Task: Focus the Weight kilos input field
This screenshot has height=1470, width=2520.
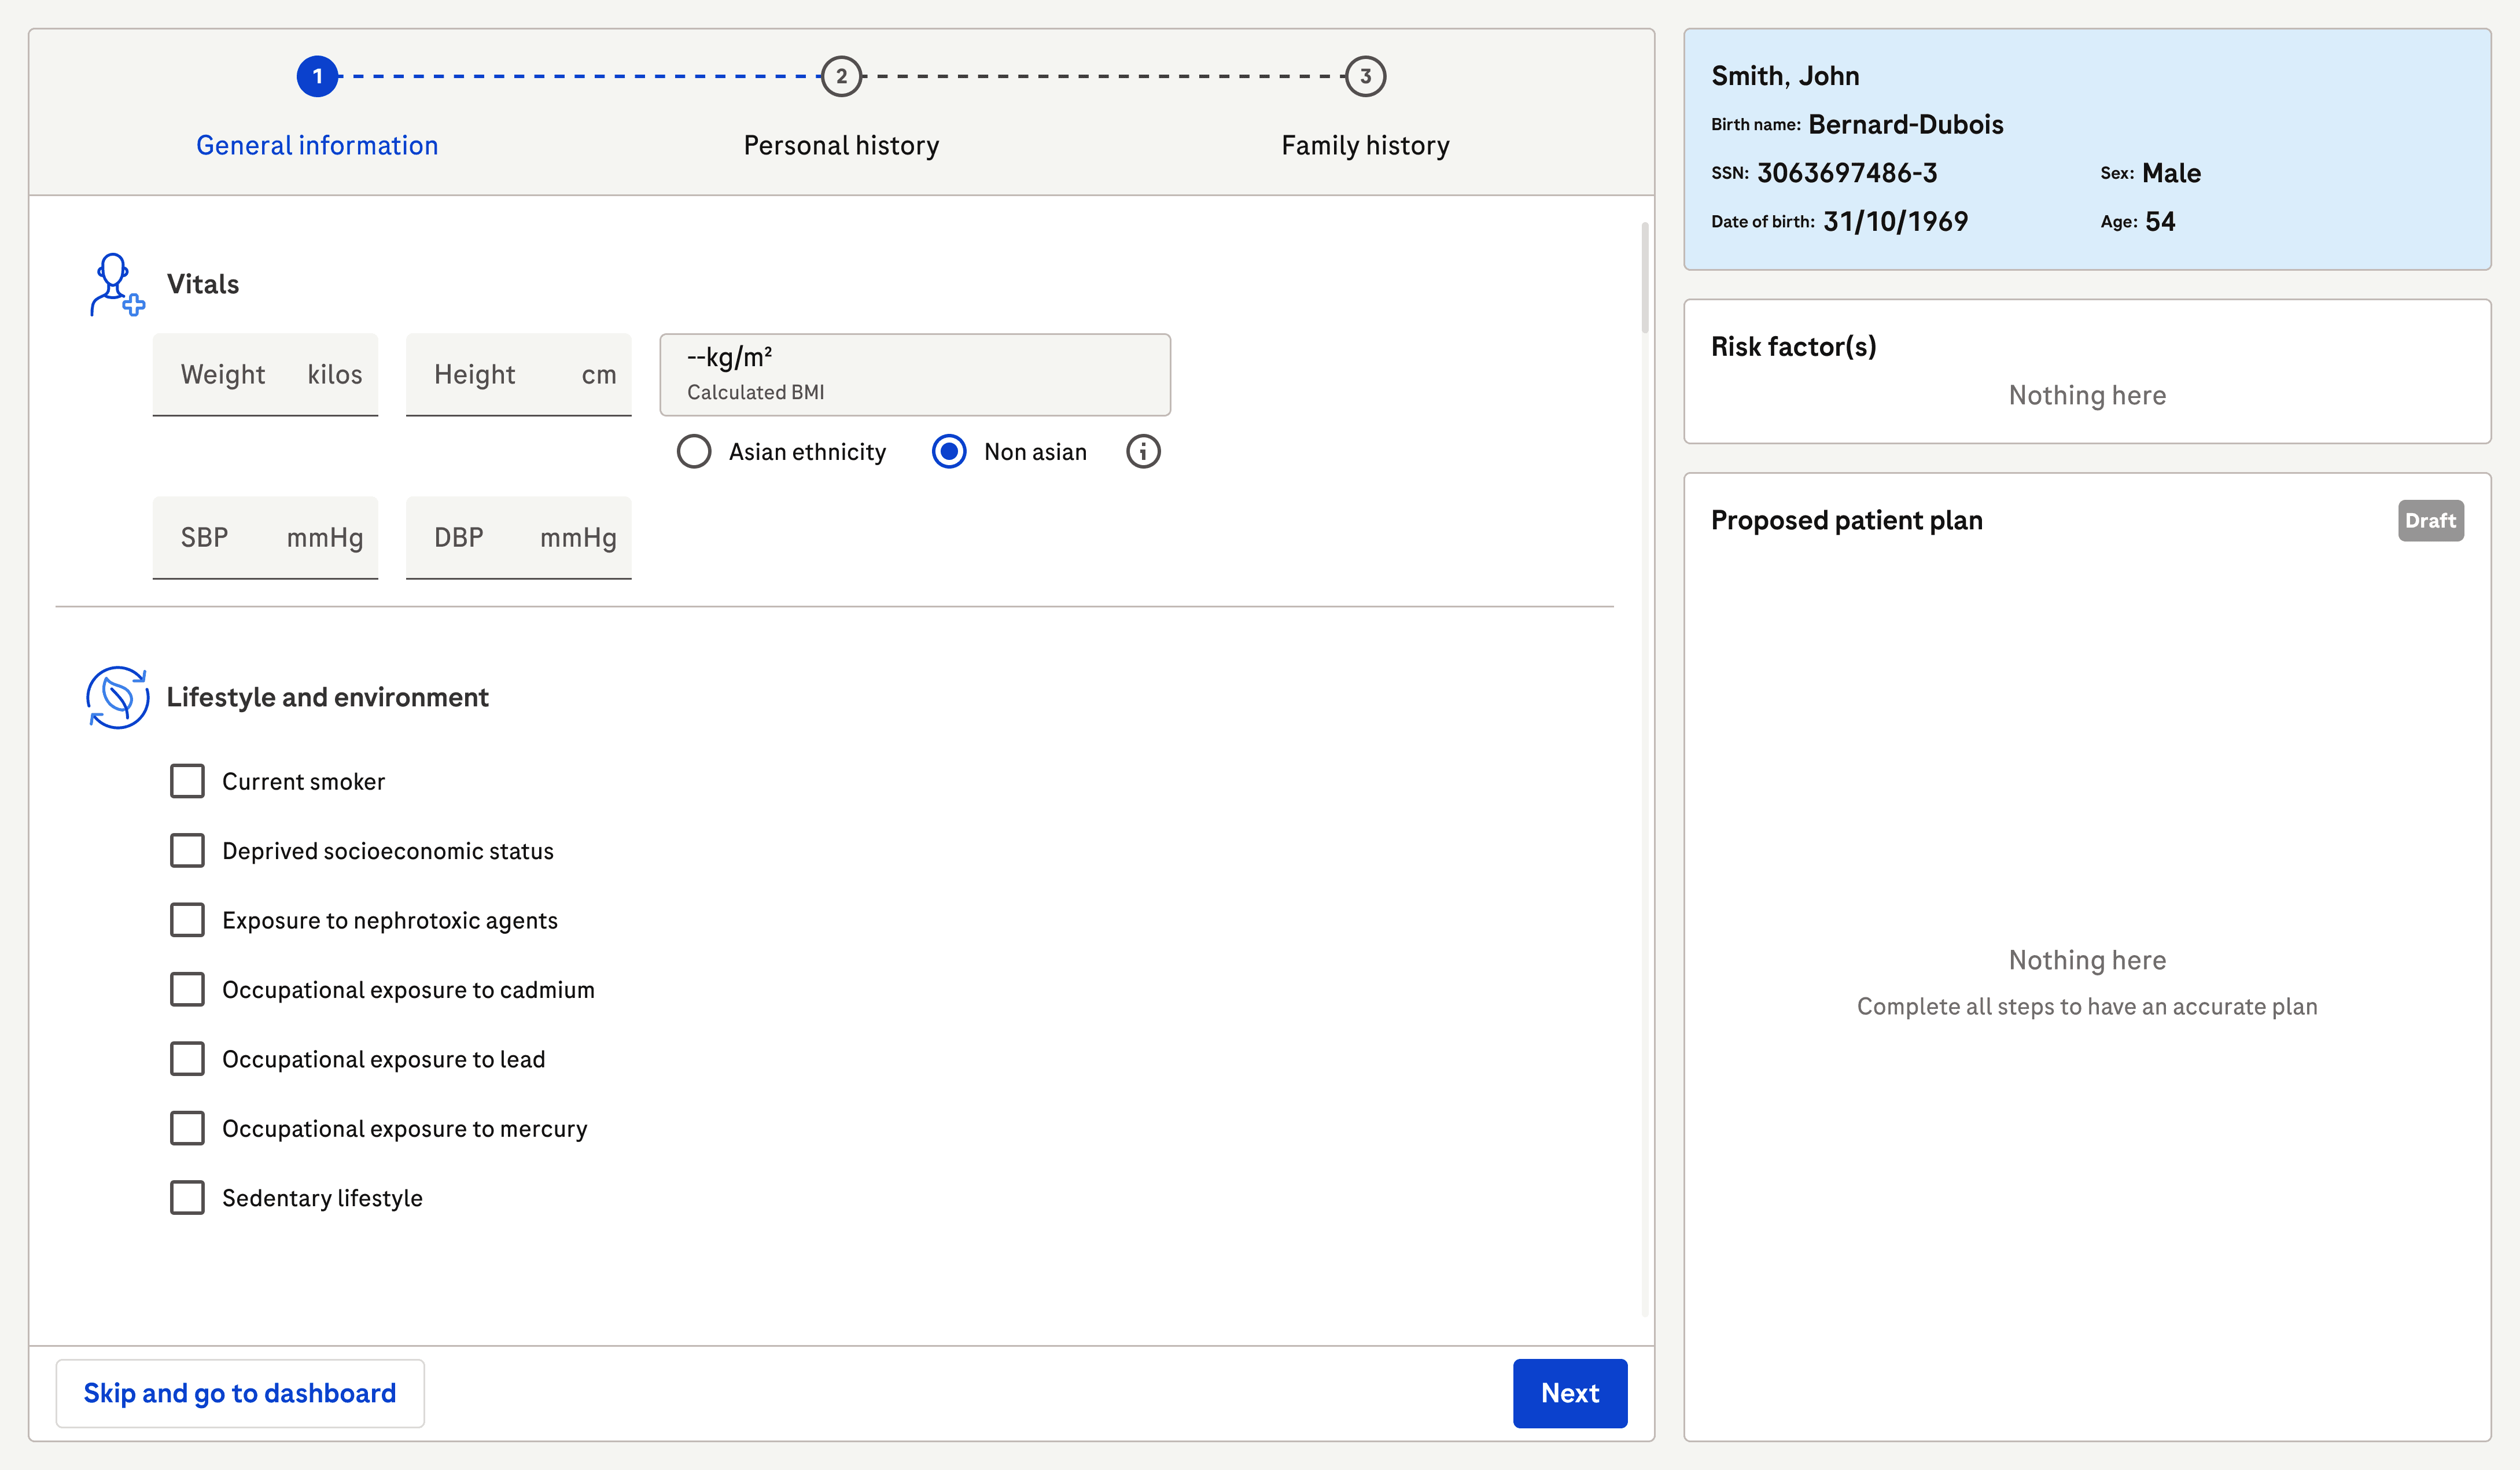Action: click(x=265, y=375)
